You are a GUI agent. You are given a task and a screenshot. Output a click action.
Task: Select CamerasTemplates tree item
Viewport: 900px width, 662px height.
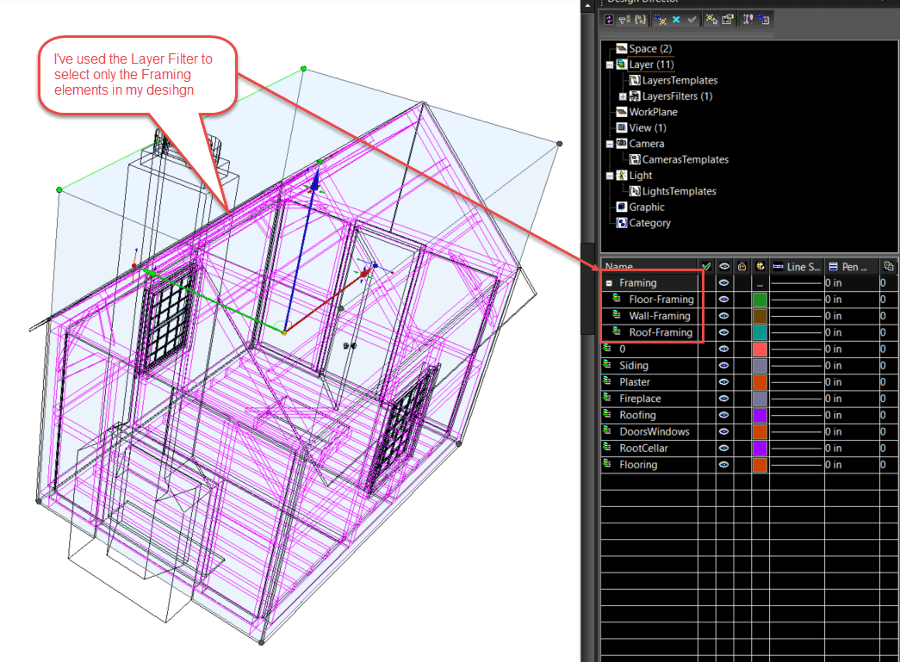(685, 160)
